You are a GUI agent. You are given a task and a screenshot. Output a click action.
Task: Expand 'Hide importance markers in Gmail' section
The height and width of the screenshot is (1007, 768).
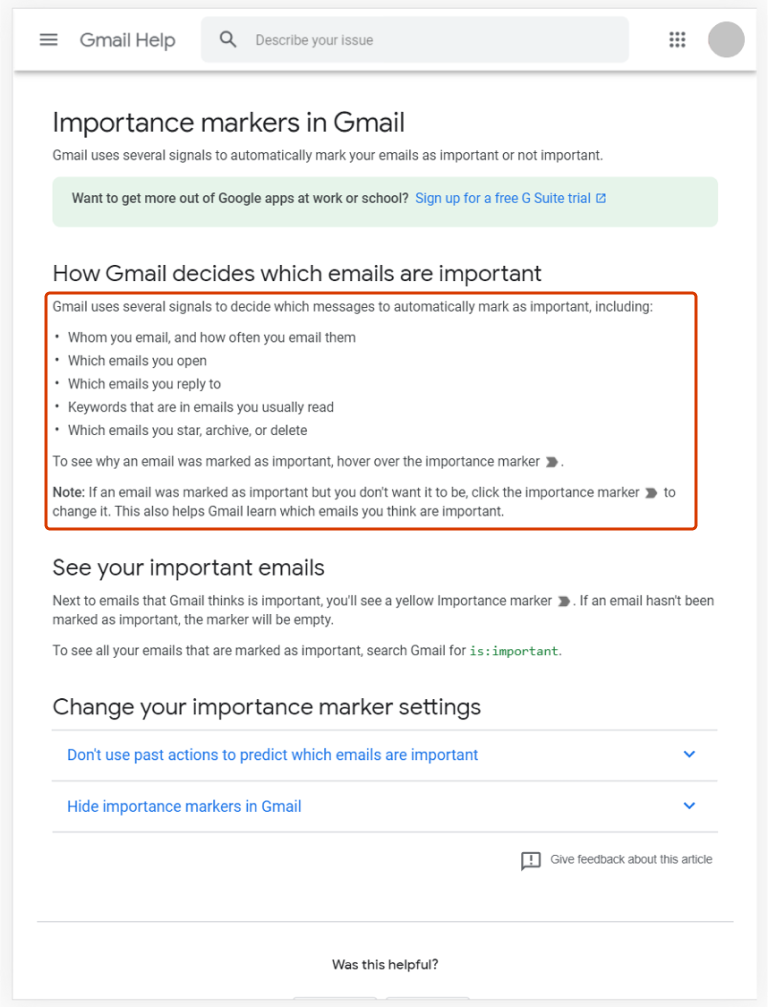click(184, 806)
